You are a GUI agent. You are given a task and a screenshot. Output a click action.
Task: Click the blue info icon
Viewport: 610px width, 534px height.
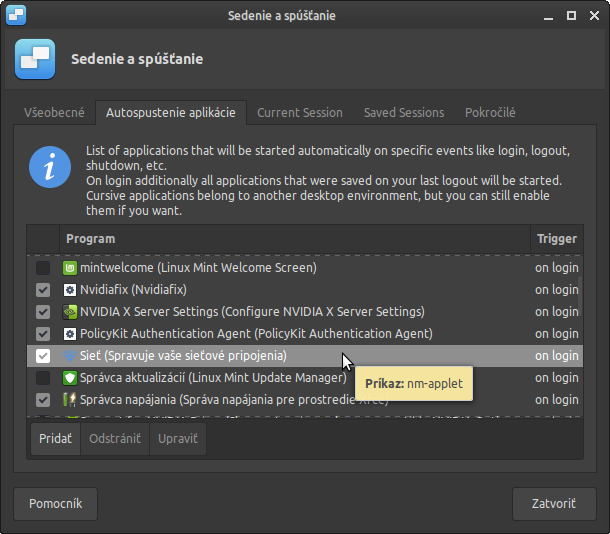(50, 166)
